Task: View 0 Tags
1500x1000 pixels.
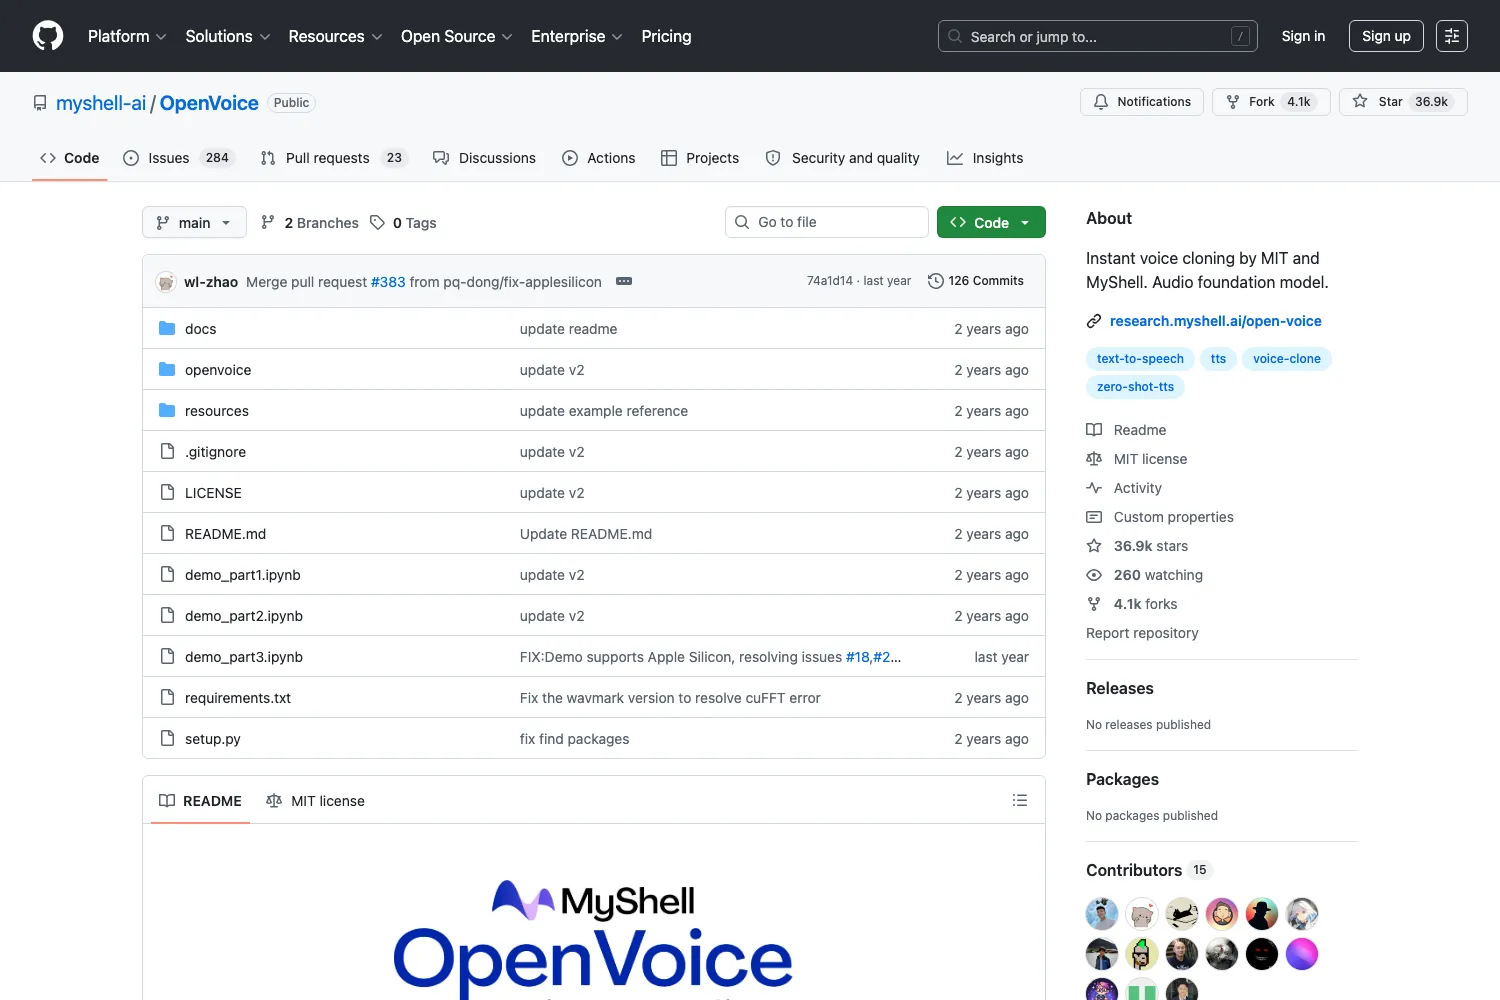Action: (403, 222)
